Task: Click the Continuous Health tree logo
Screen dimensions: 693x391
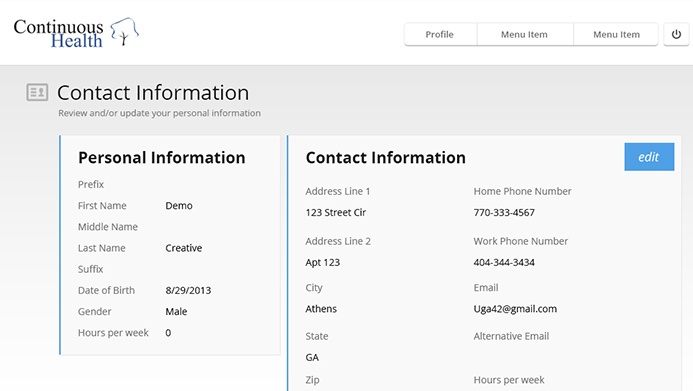Action: pos(125,32)
